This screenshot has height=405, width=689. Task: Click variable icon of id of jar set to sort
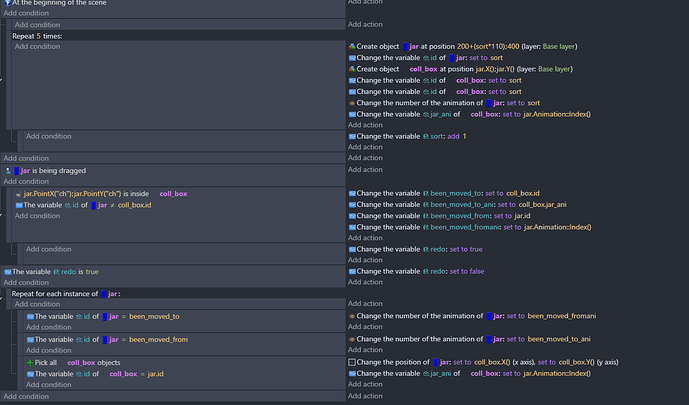pos(352,58)
